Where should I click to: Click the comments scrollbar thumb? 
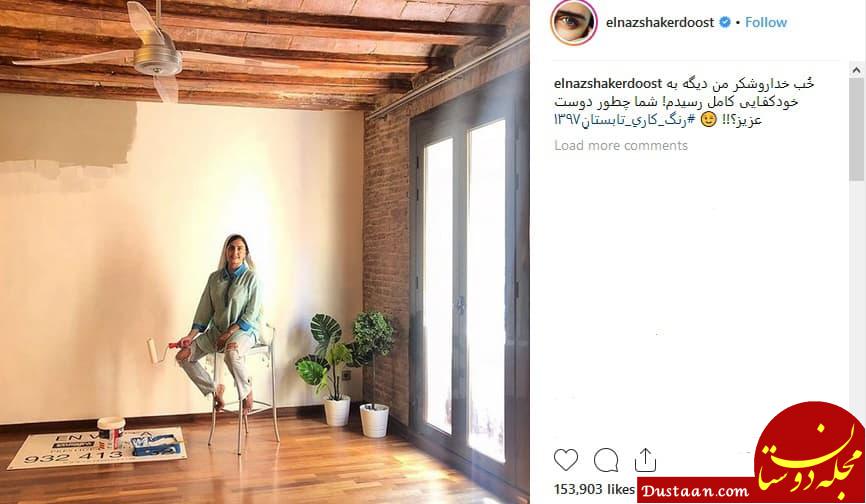point(857,128)
